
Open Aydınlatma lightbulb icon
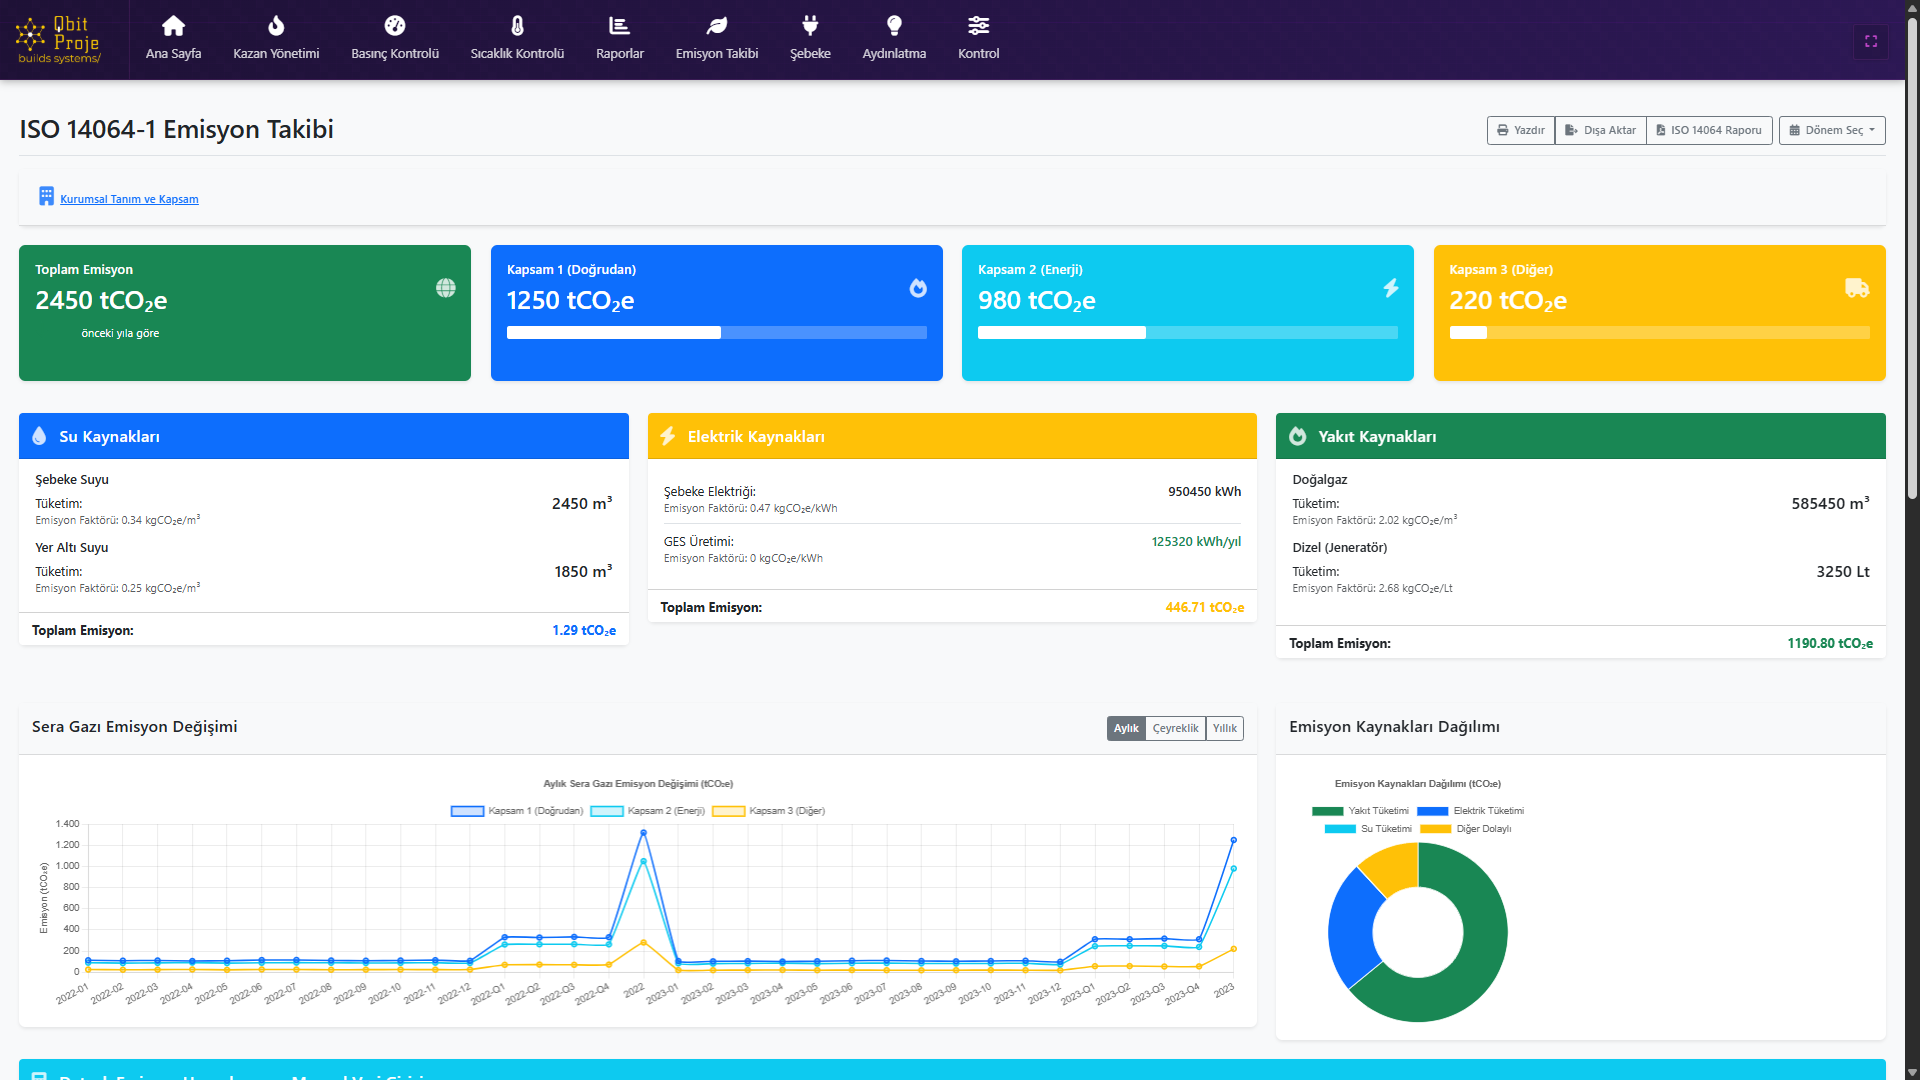pos(894,26)
